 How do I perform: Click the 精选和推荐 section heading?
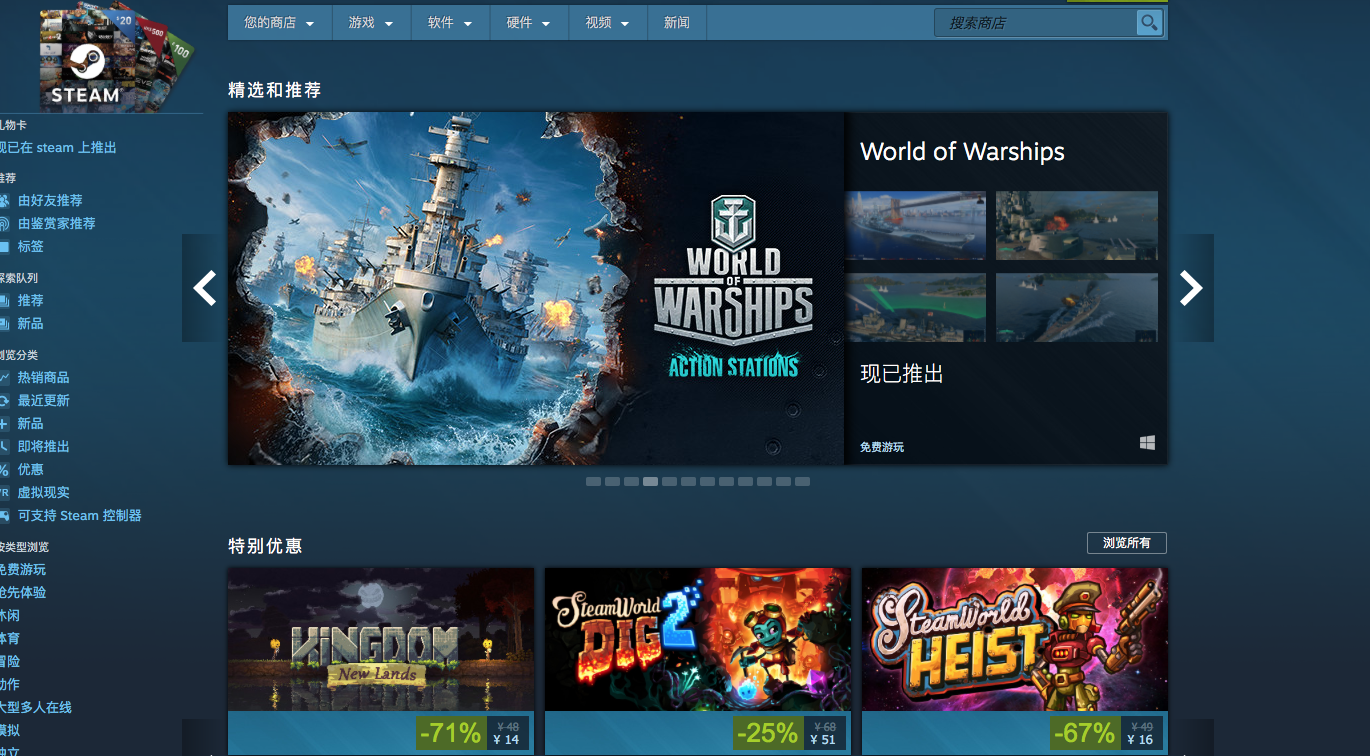click(275, 90)
